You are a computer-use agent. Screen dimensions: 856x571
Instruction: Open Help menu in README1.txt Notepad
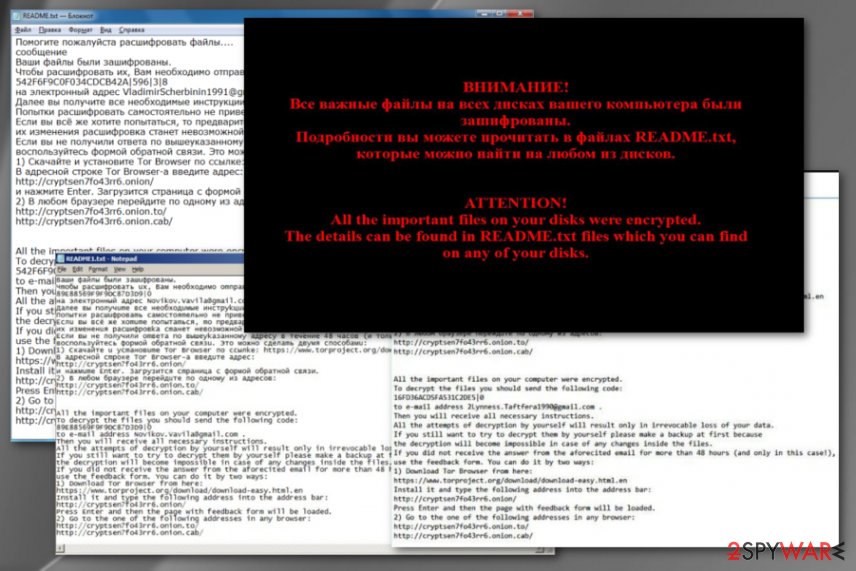tap(138, 270)
